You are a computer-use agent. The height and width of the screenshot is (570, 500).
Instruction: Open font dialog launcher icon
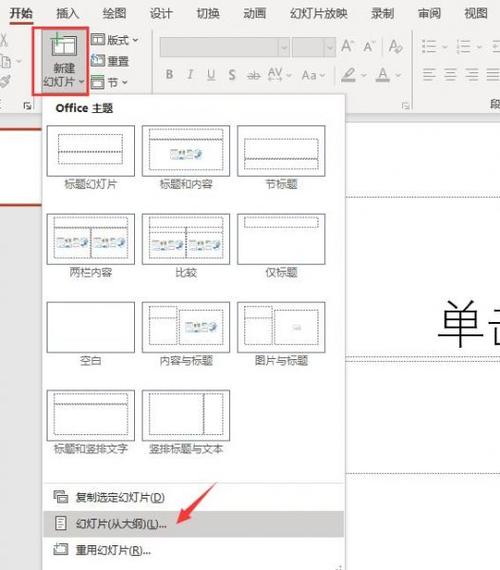pos(405,106)
